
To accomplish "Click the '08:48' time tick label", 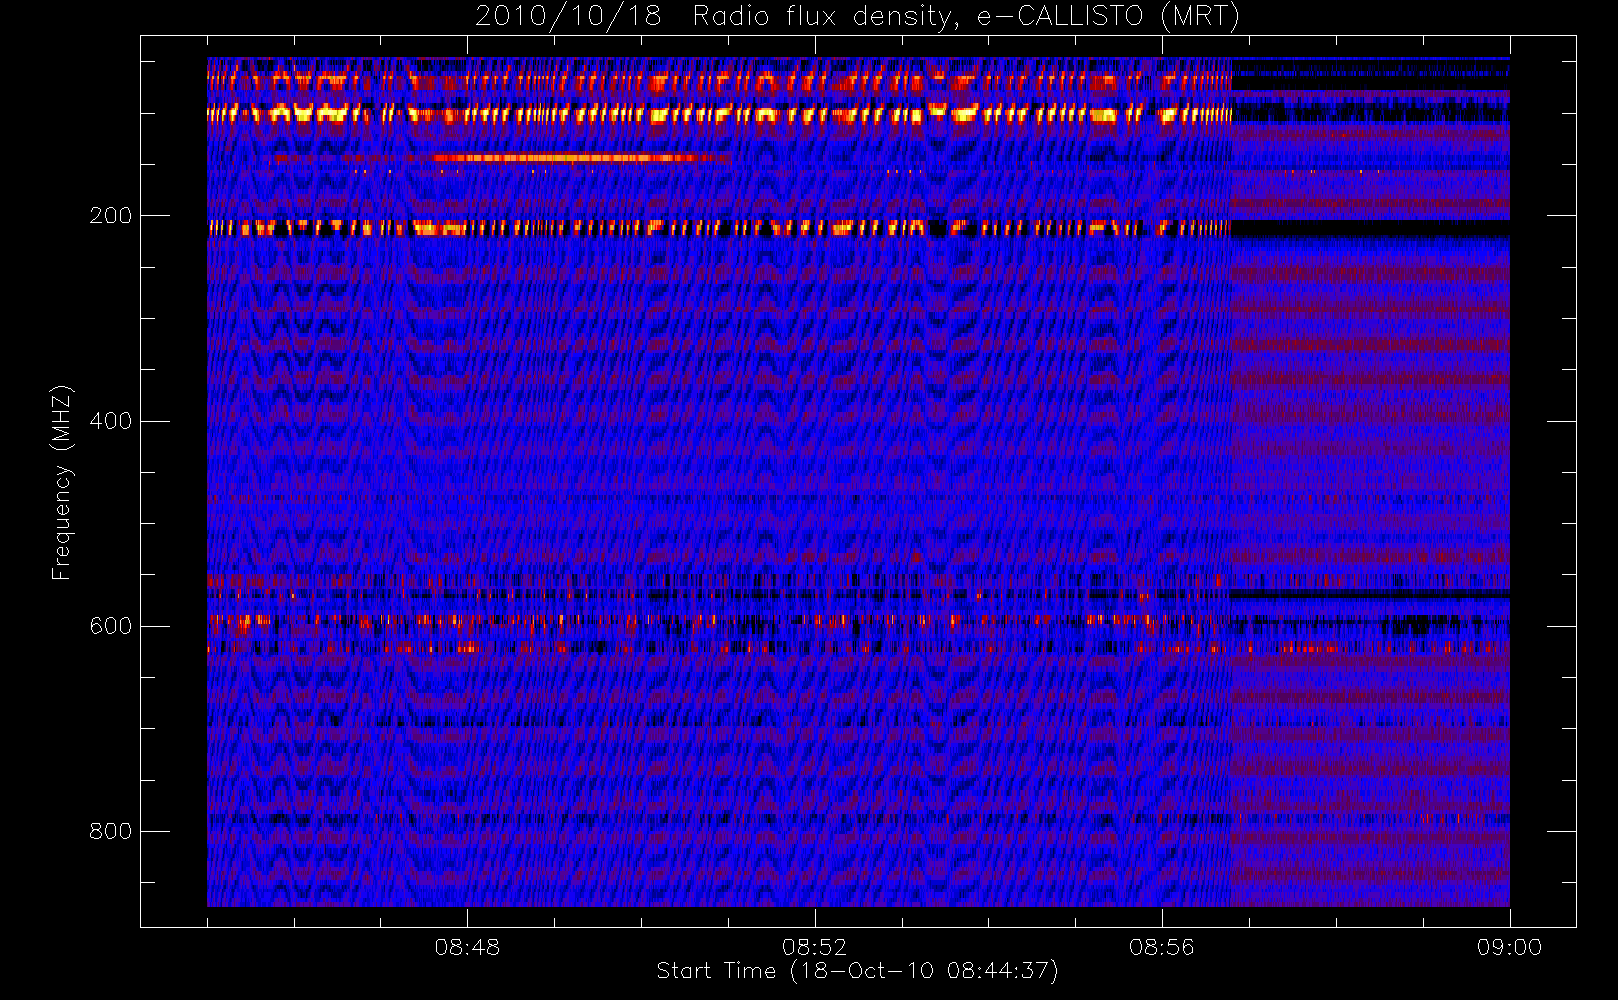I will click(467, 947).
